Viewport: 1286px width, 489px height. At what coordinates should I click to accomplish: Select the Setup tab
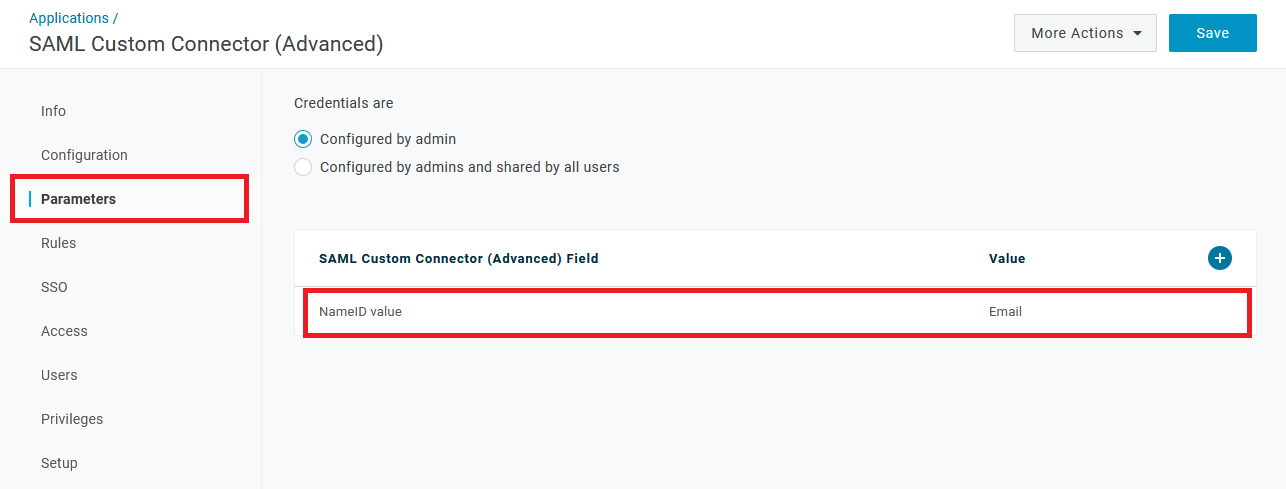[59, 463]
